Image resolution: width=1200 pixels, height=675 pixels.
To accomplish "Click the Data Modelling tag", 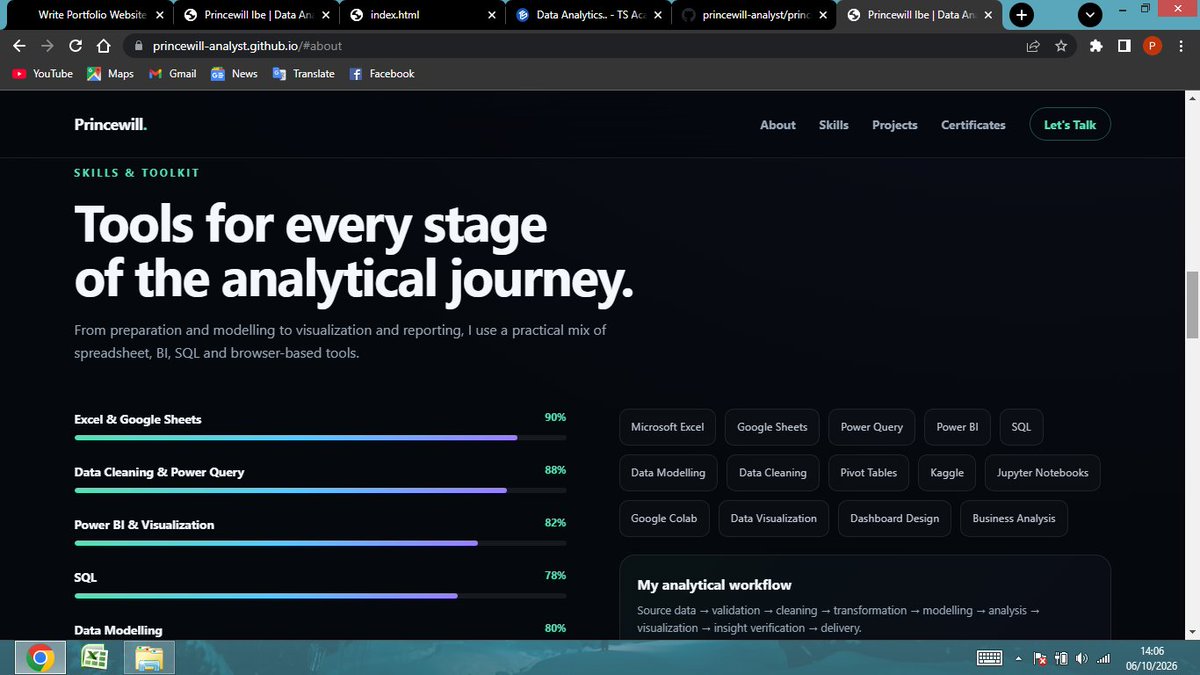I will point(668,473).
